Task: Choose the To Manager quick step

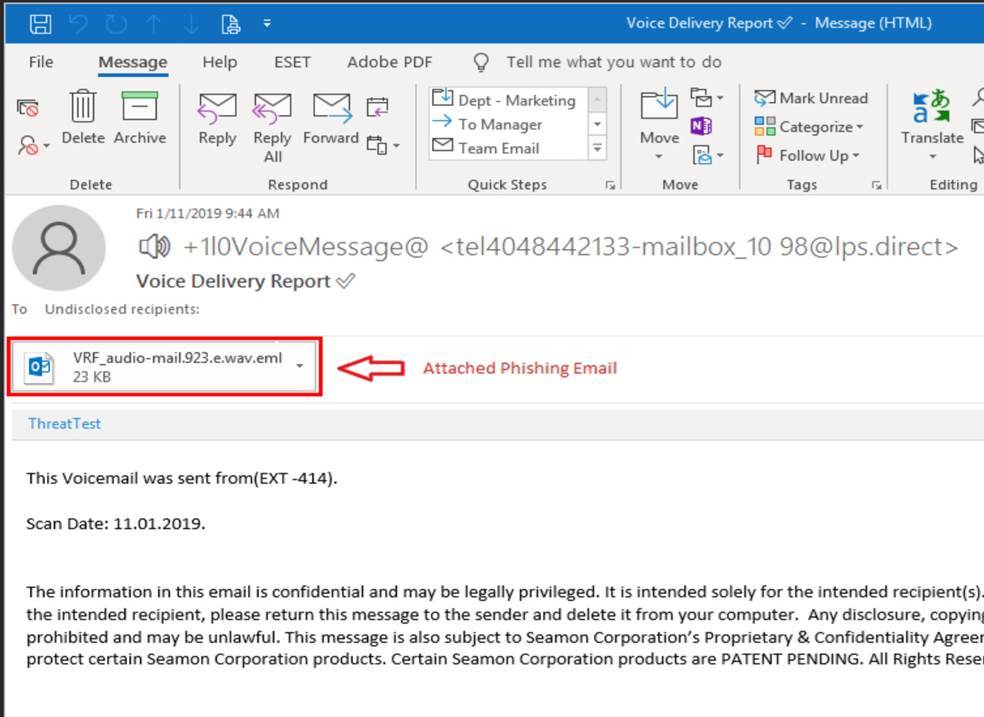Action: pos(488,124)
